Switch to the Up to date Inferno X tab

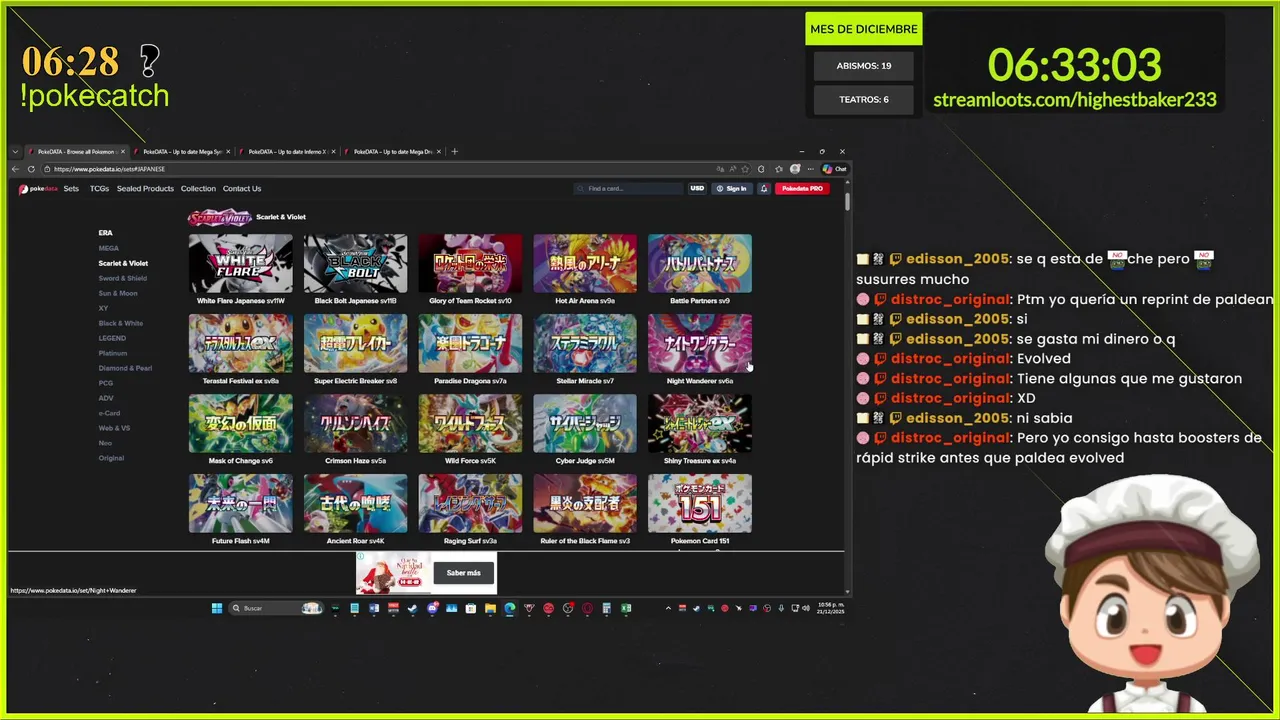point(287,151)
